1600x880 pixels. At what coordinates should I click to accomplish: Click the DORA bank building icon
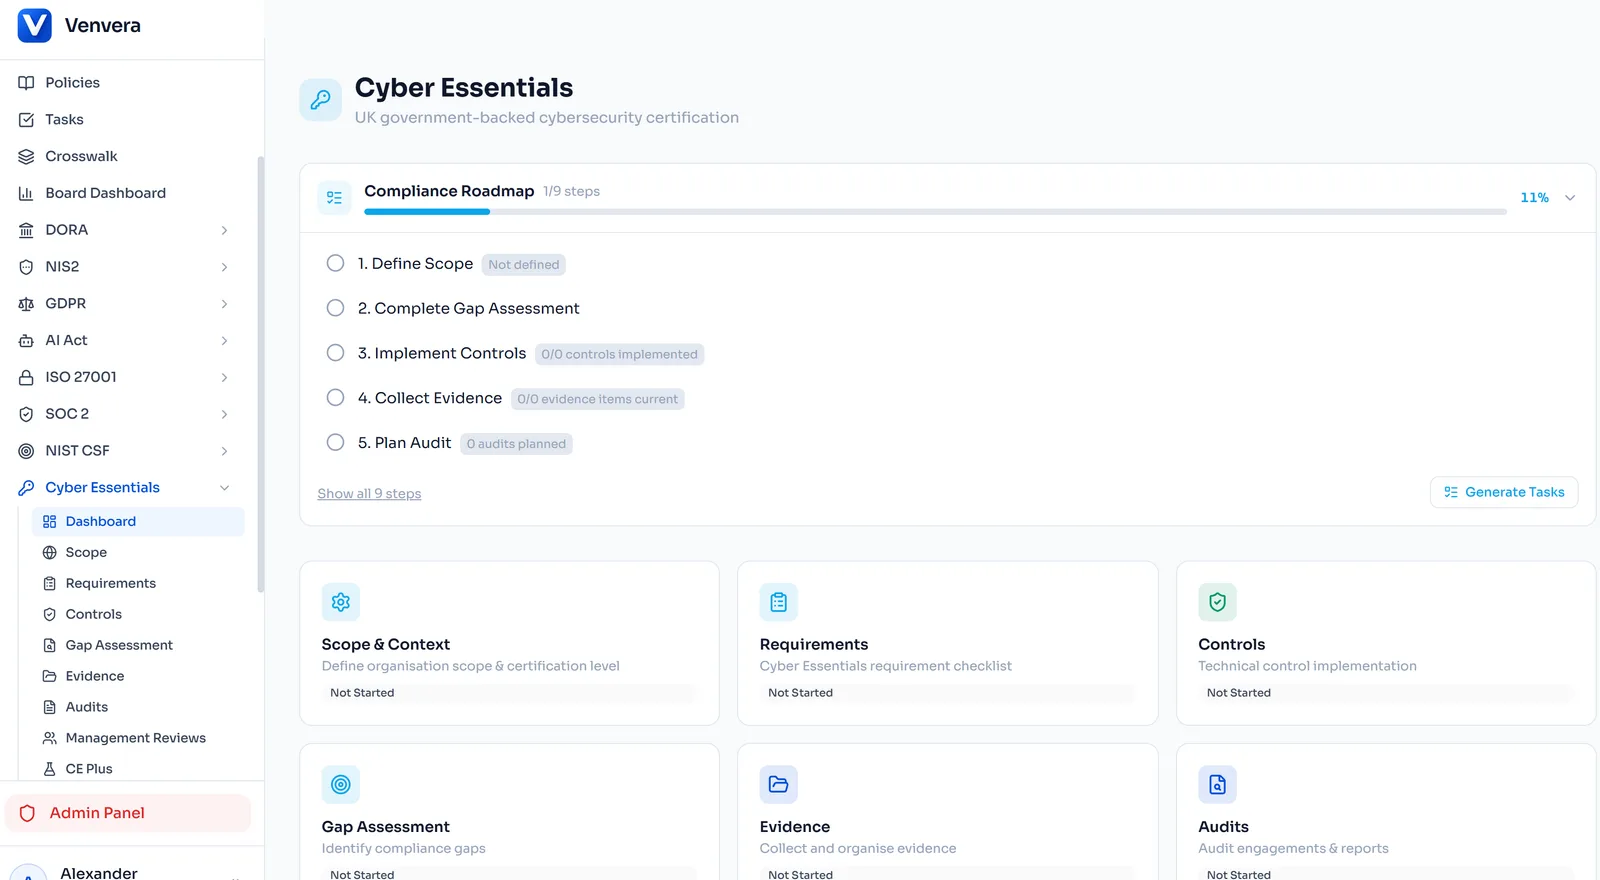click(26, 230)
